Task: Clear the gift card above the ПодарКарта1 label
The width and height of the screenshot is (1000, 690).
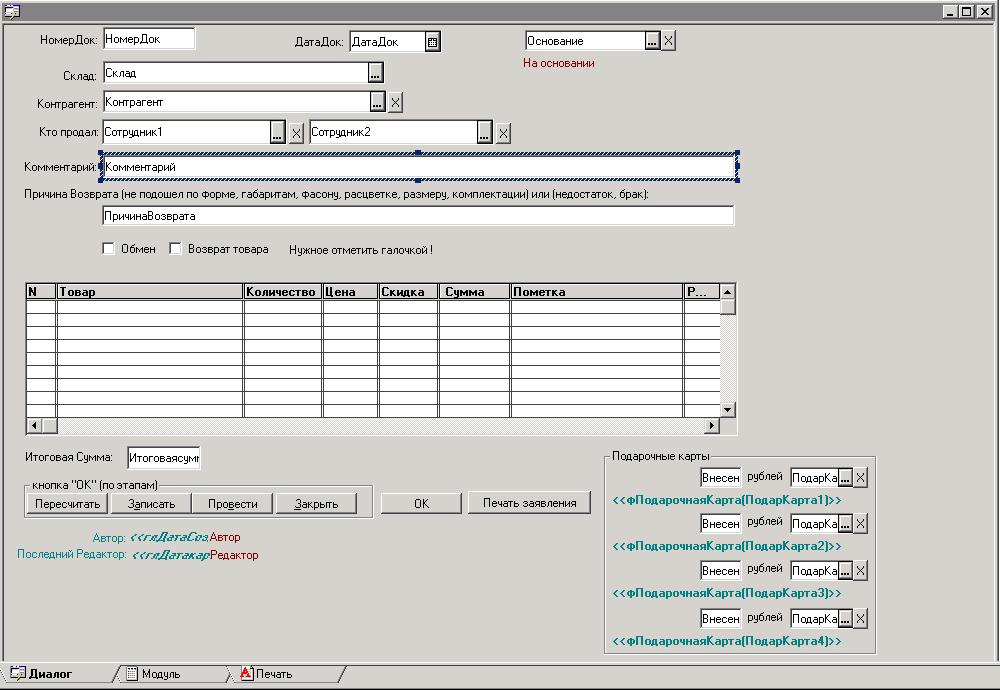Action: coord(860,478)
